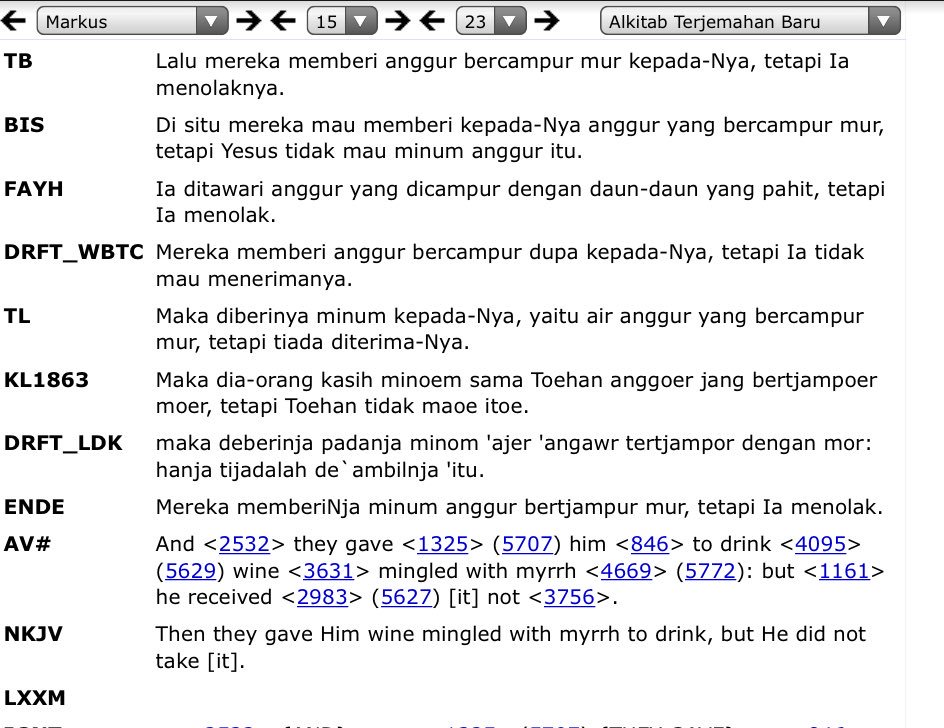Select the TB version label

coord(18,61)
